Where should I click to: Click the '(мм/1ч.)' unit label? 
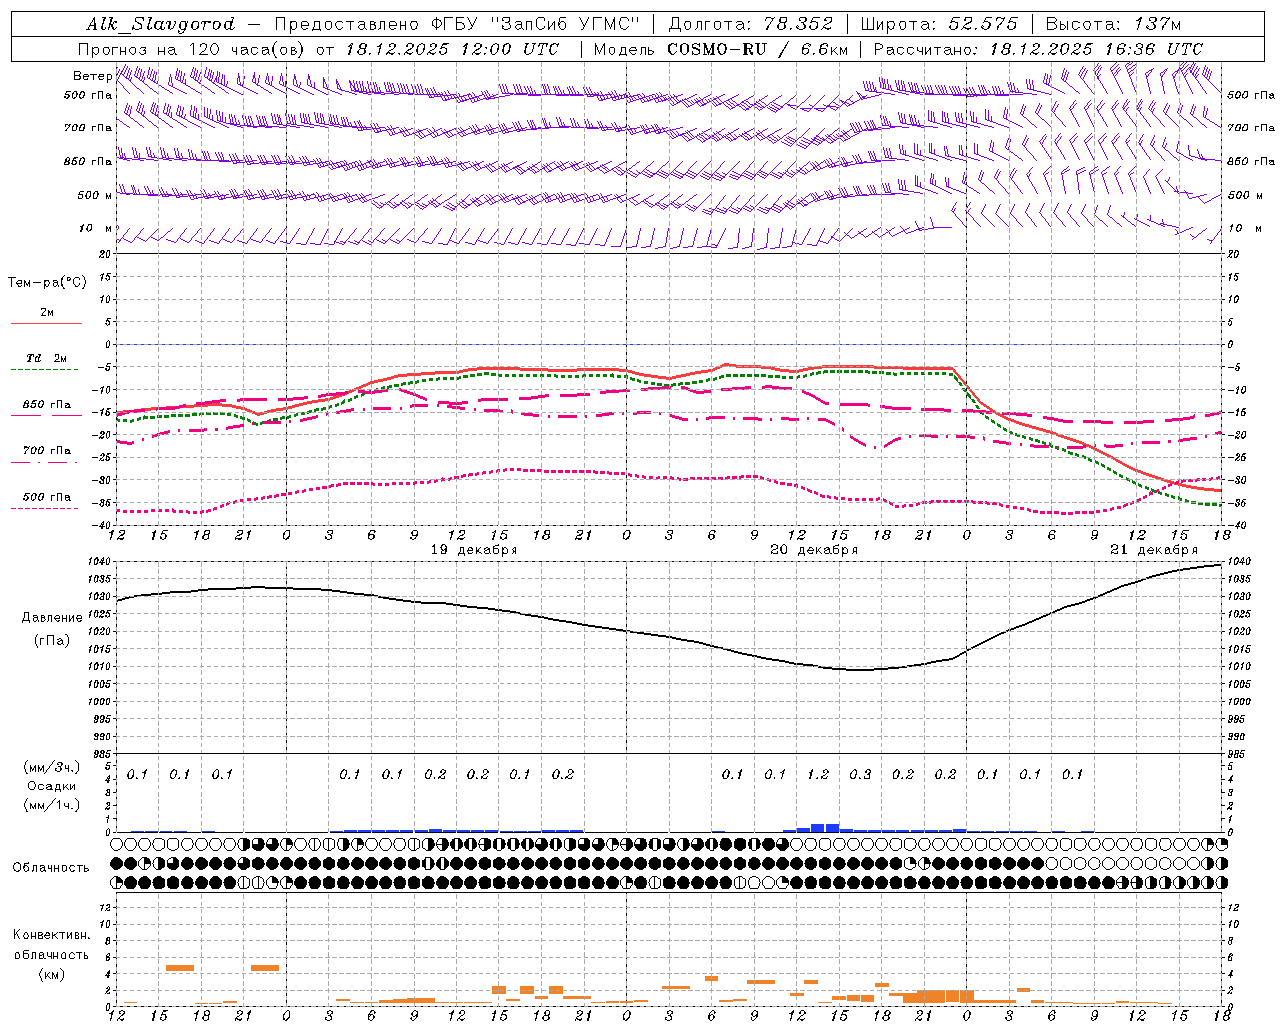(x=52, y=805)
